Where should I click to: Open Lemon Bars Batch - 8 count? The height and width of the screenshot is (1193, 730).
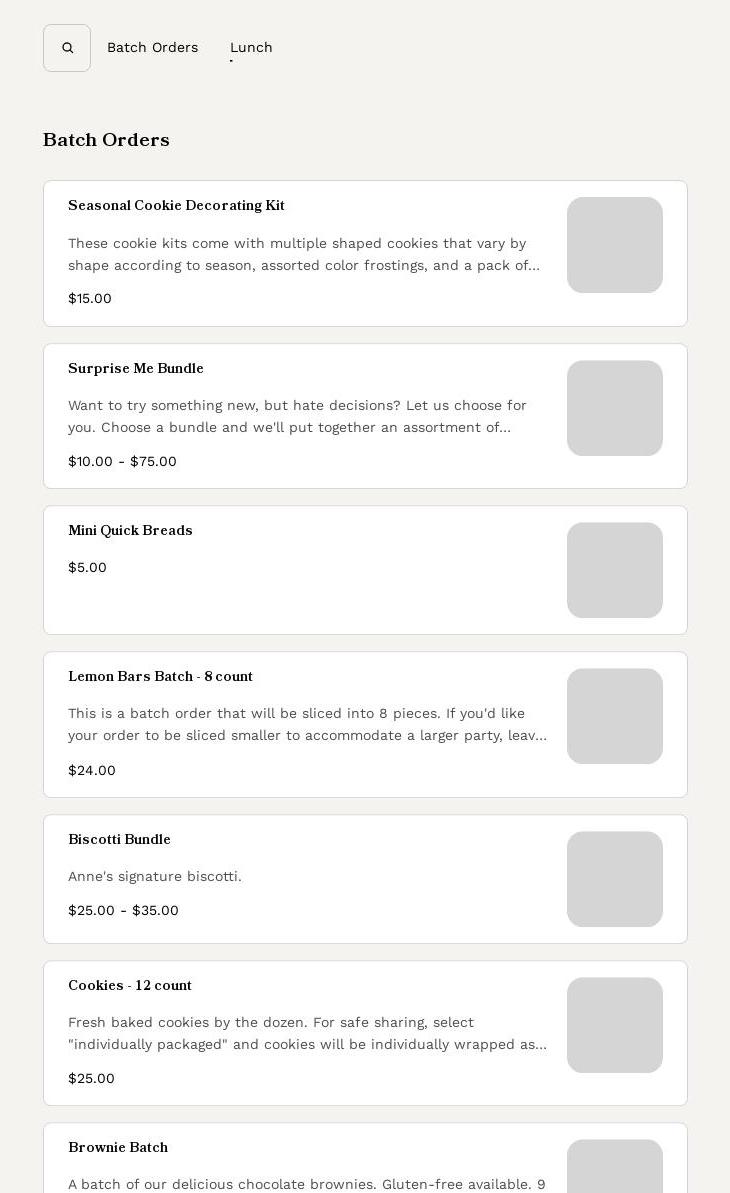160,677
